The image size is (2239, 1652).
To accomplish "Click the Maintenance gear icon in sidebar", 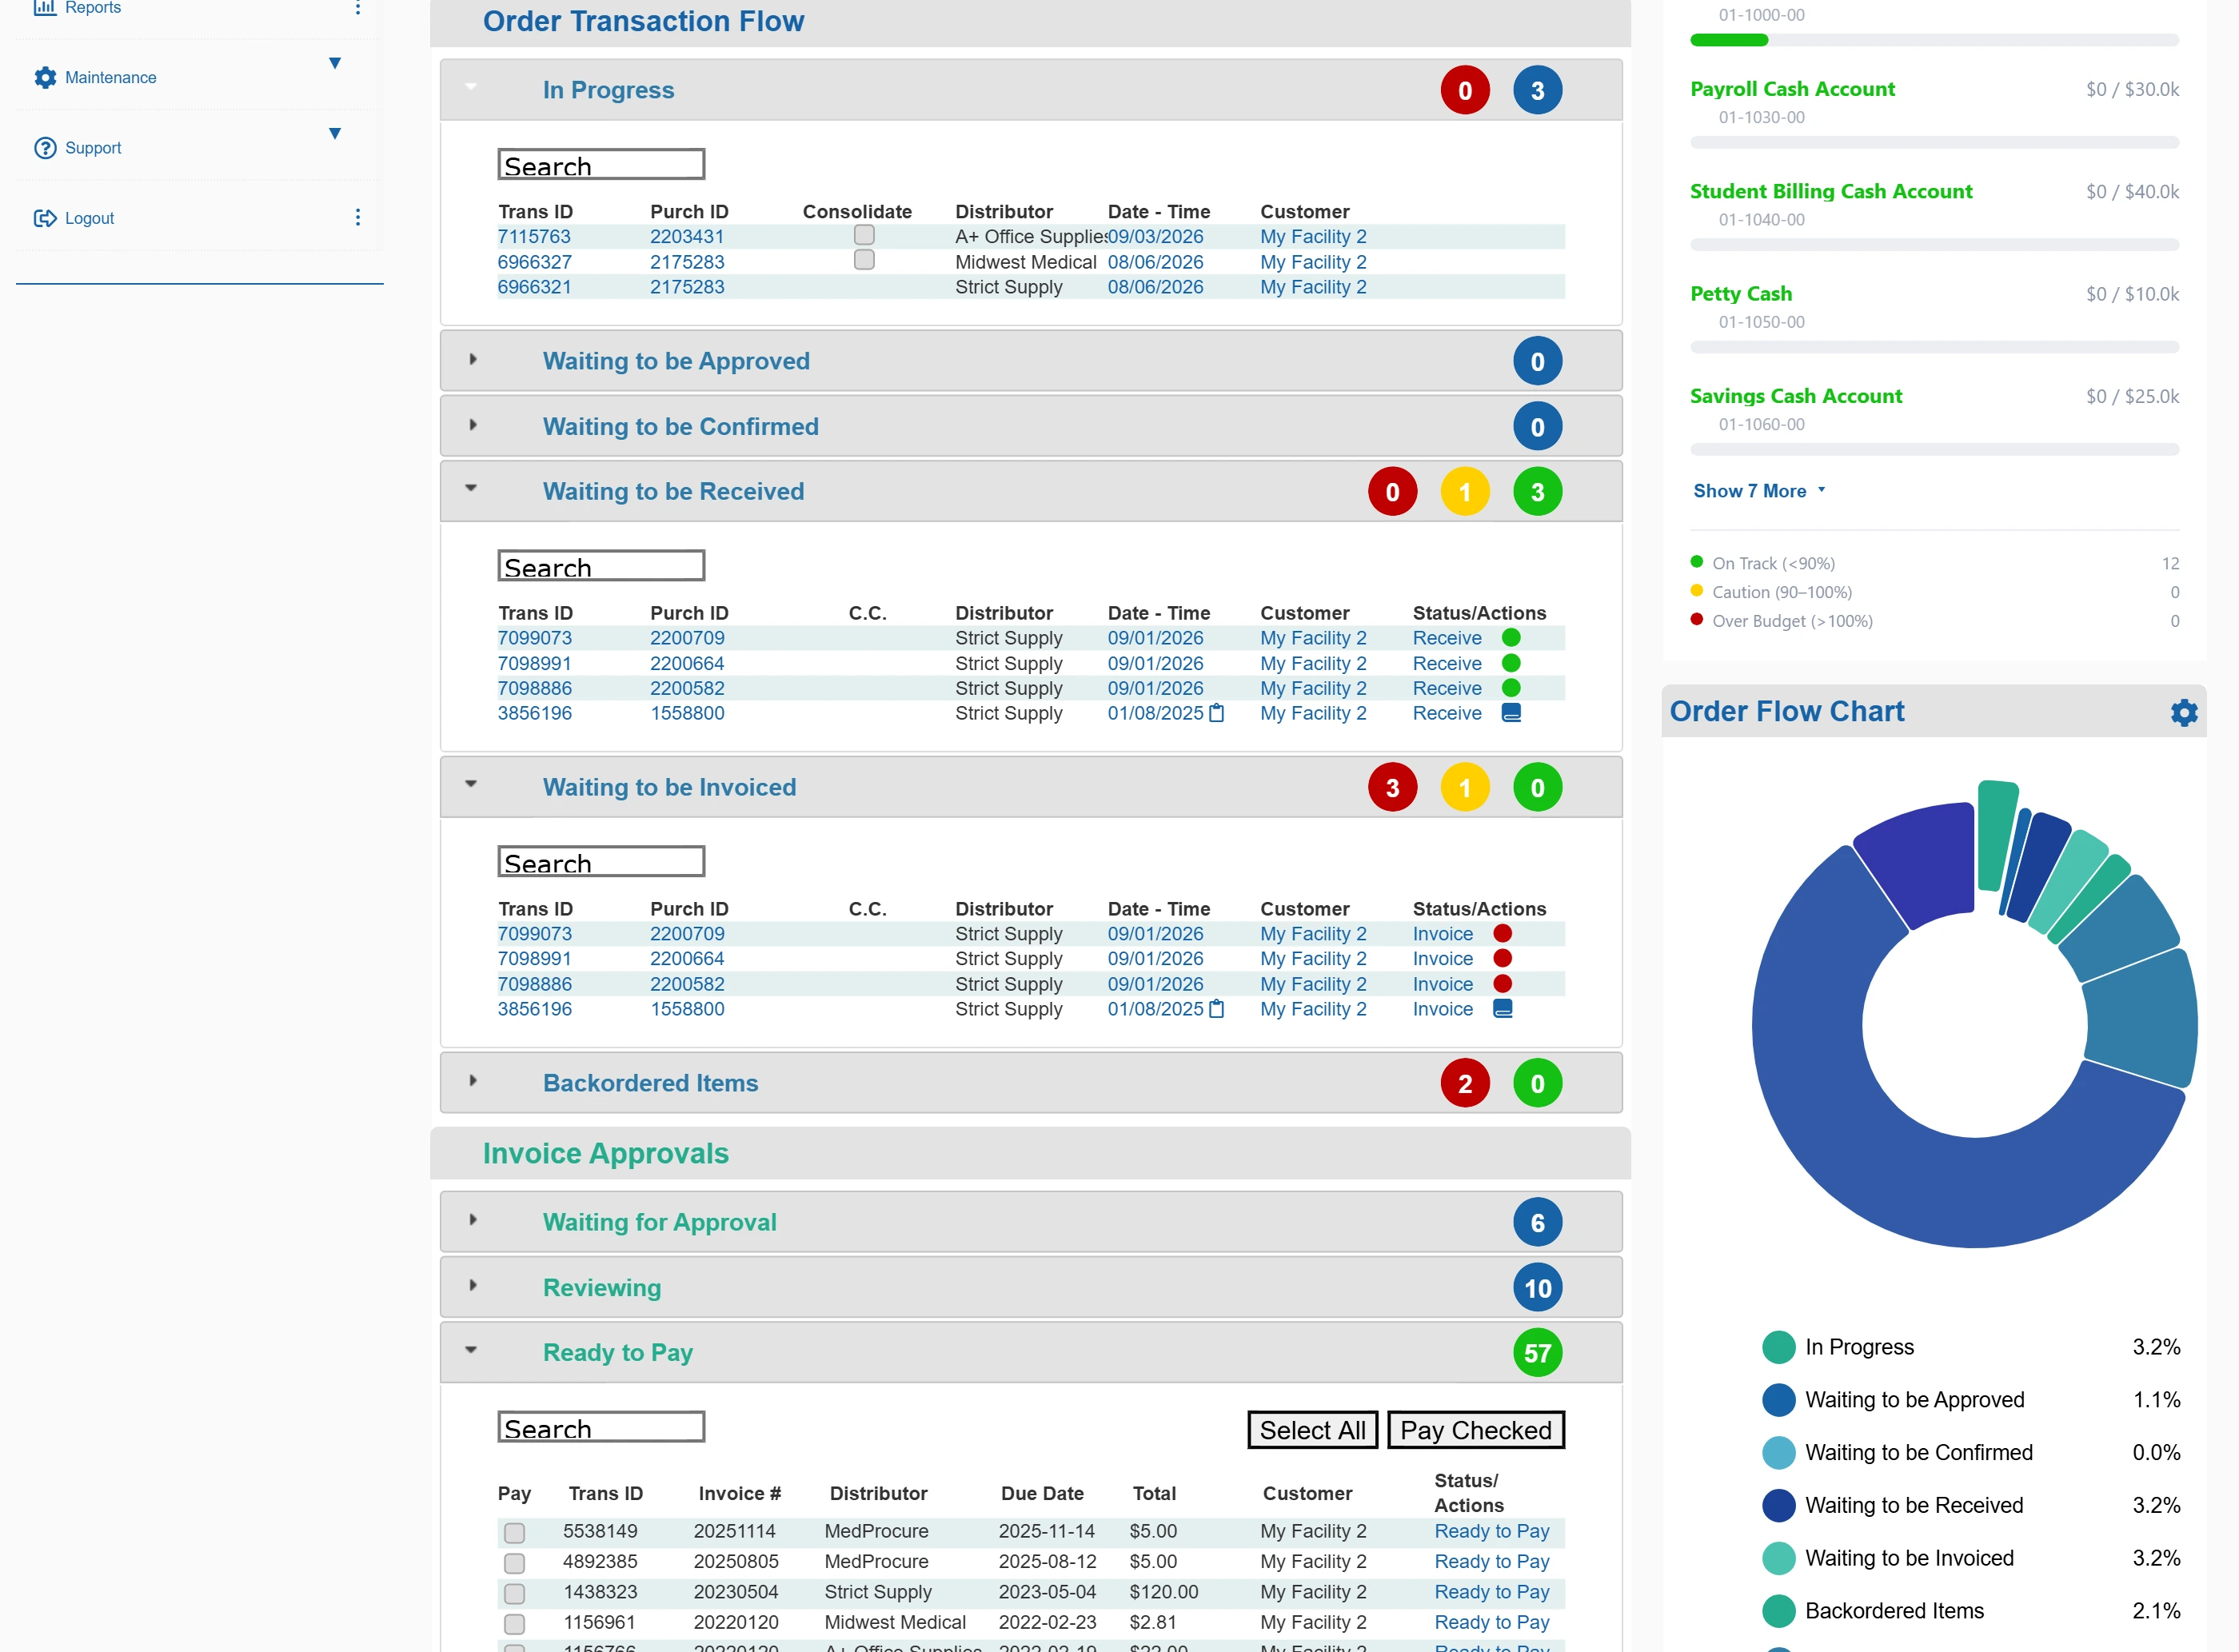I will (45, 77).
